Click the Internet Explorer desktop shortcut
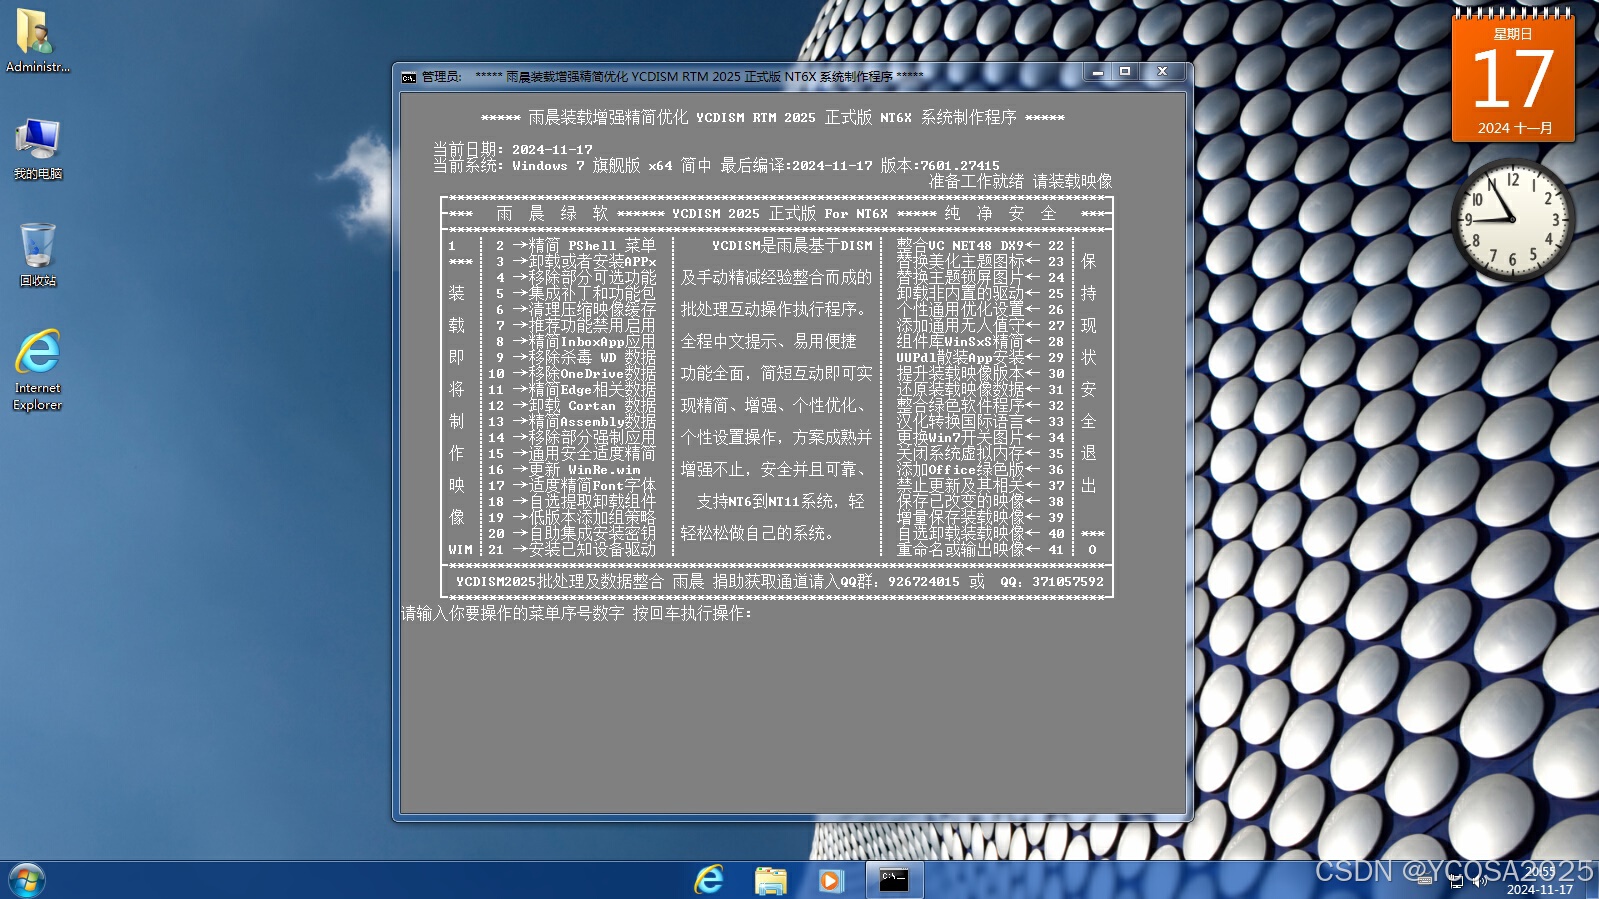 [37, 369]
